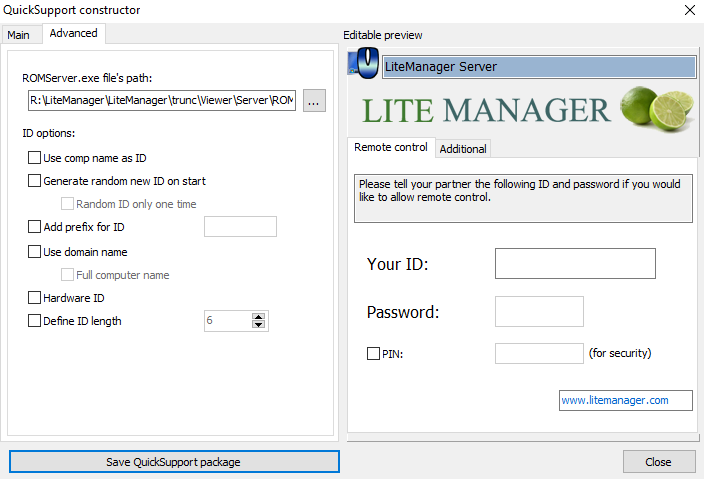The width and height of the screenshot is (704, 479).
Task: Browse for ROMServer.exe with ellipsis button
Action: pos(314,100)
